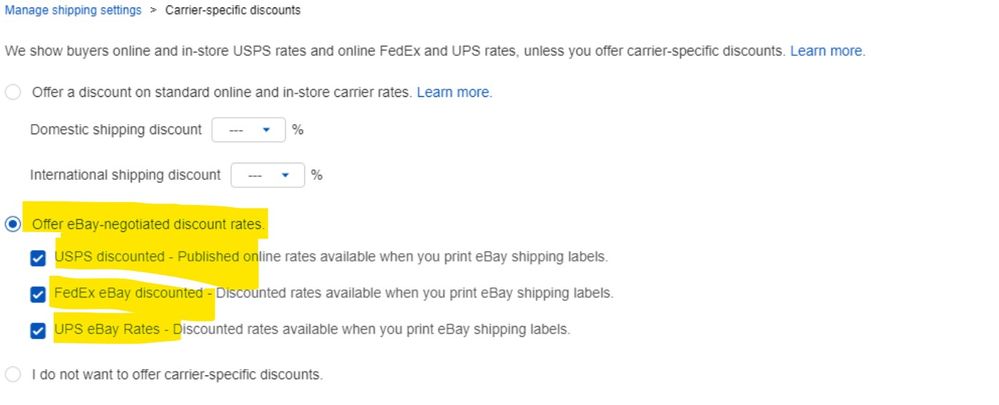999x405 pixels.
Task: Select the standard carrier rates discount radio button
Action: pos(13,93)
